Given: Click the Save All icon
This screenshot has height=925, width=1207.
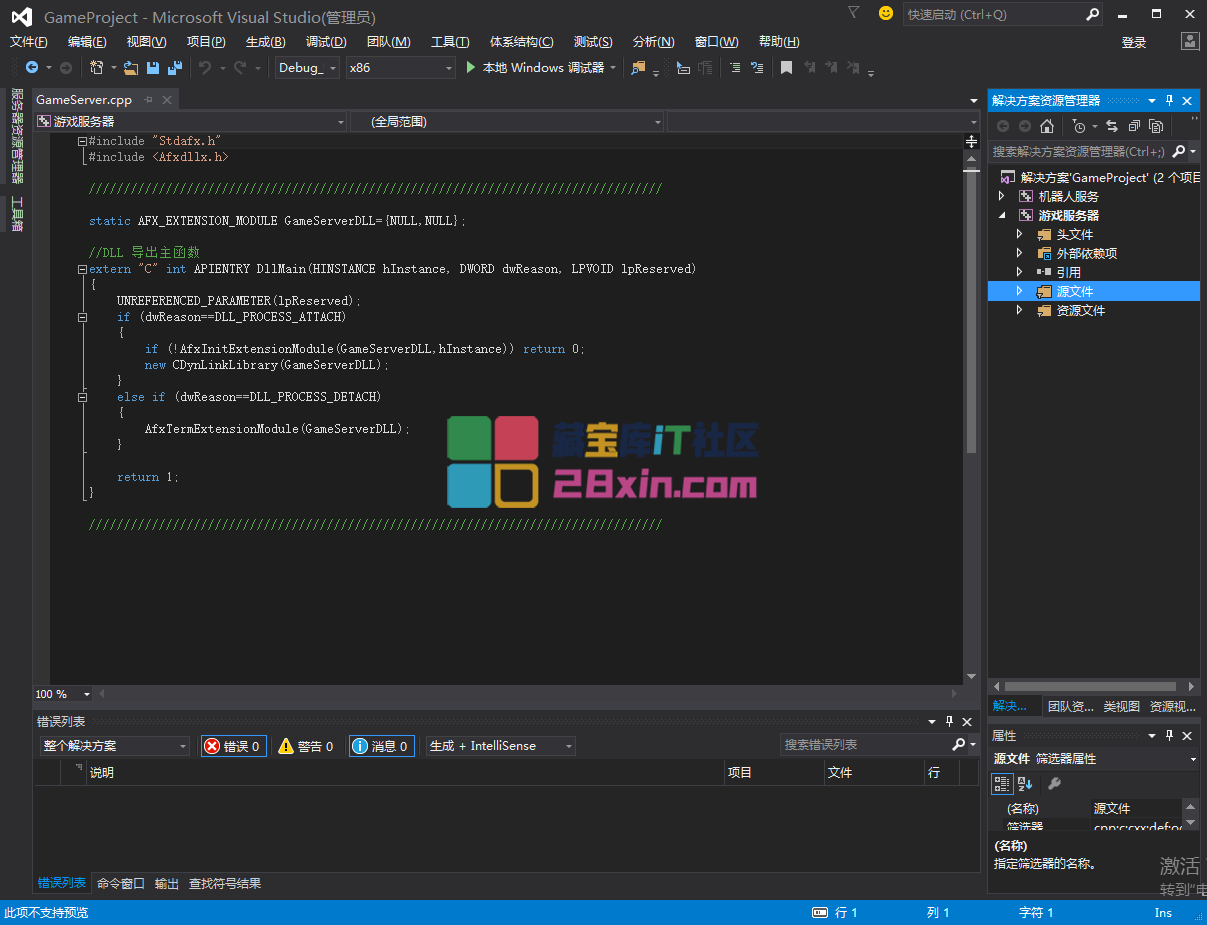Looking at the screenshot, I should coord(175,67).
